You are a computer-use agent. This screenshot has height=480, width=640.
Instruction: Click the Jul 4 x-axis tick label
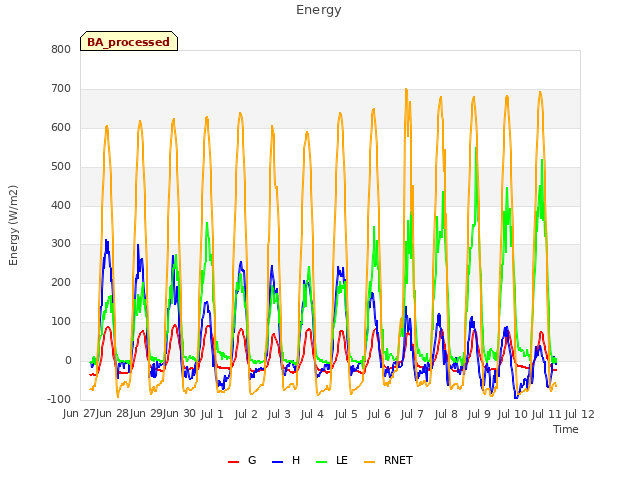[312, 414]
